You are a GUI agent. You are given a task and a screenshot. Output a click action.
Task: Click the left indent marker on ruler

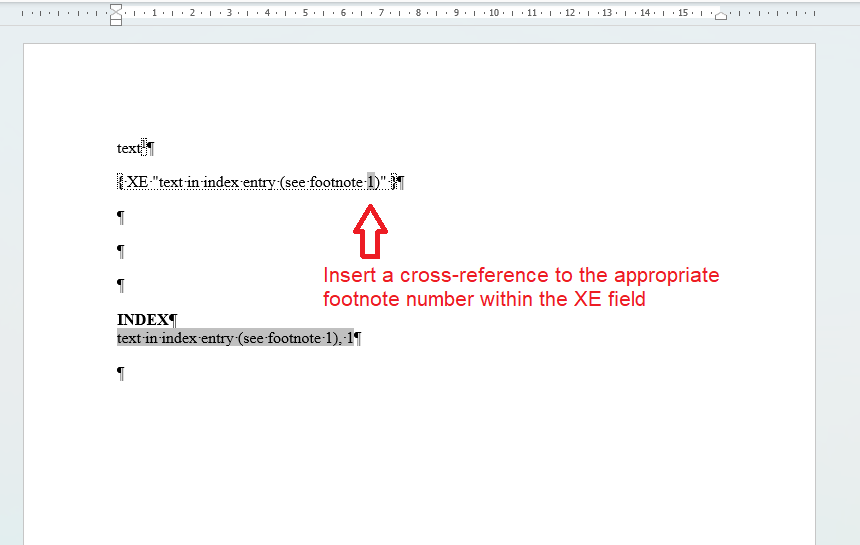(116, 15)
